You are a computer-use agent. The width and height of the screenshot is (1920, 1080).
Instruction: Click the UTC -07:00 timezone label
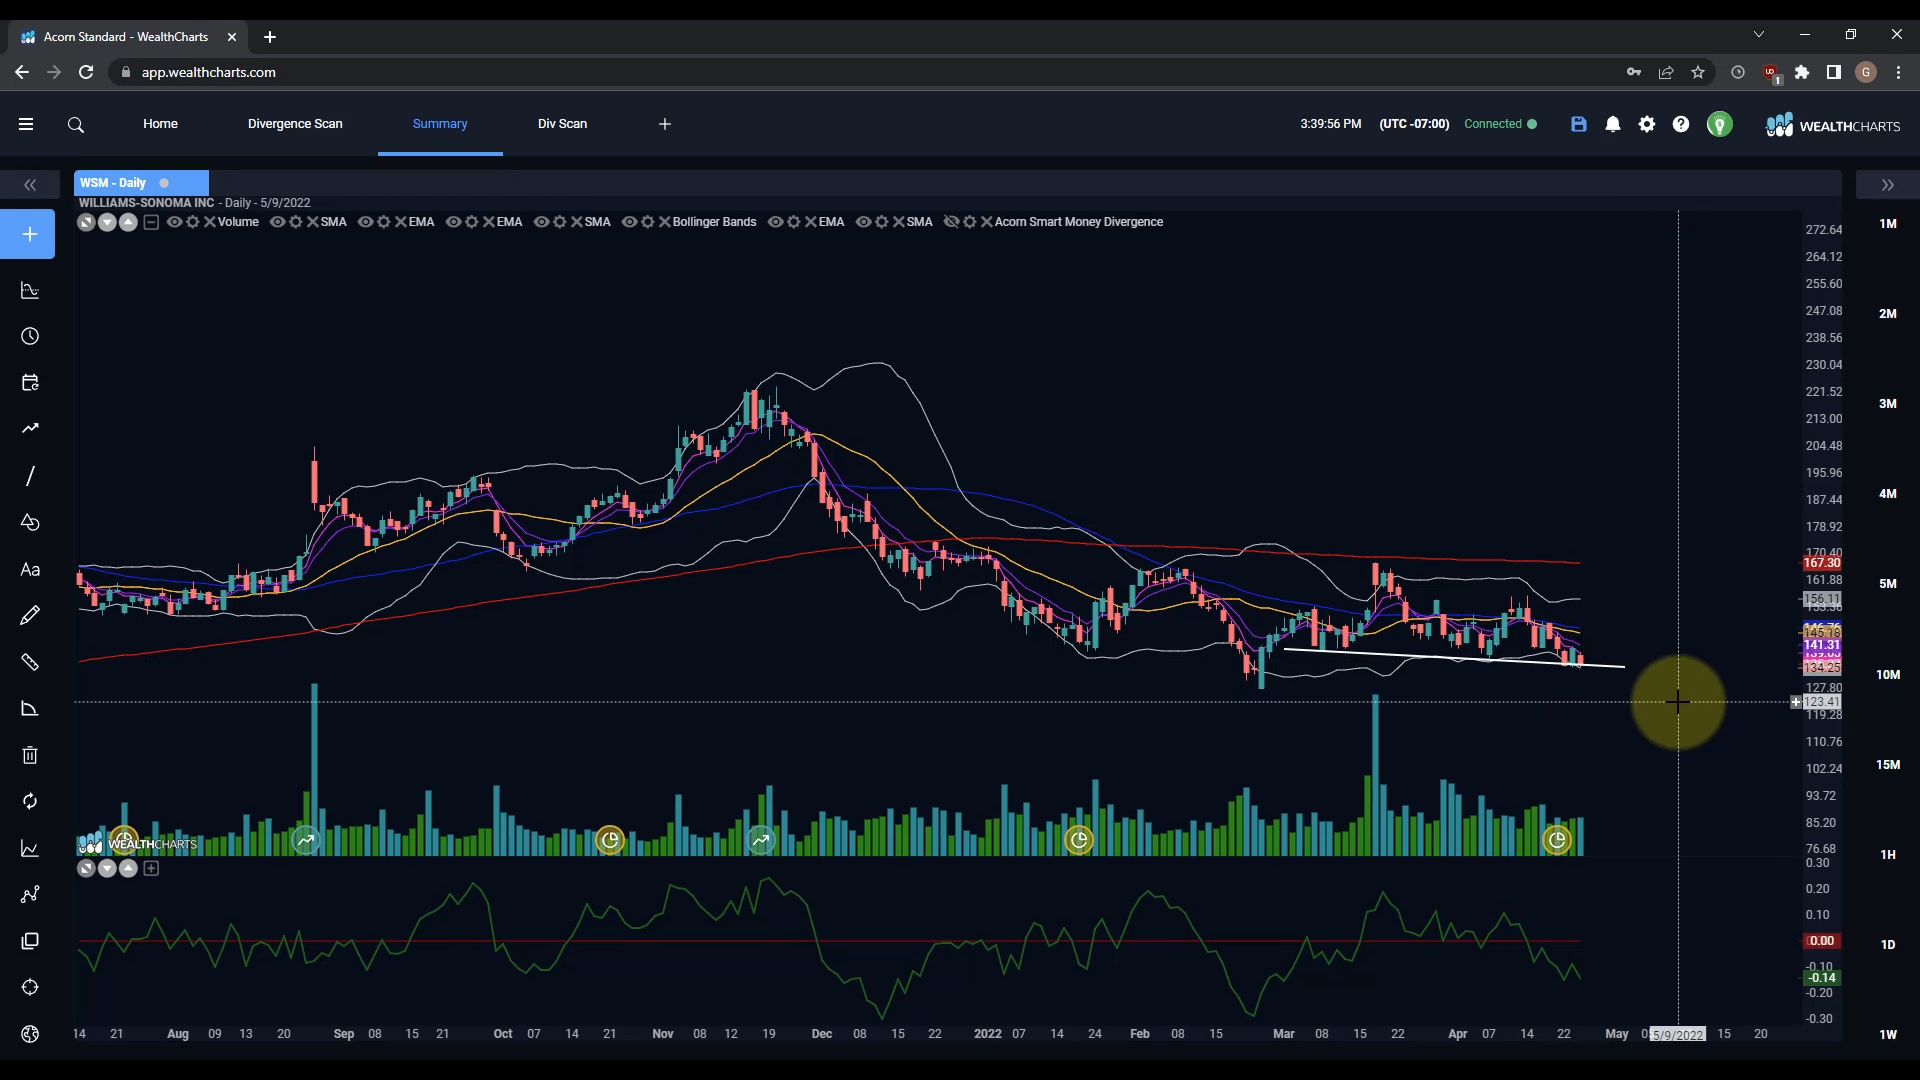pyautogui.click(x=1414, y=124)
